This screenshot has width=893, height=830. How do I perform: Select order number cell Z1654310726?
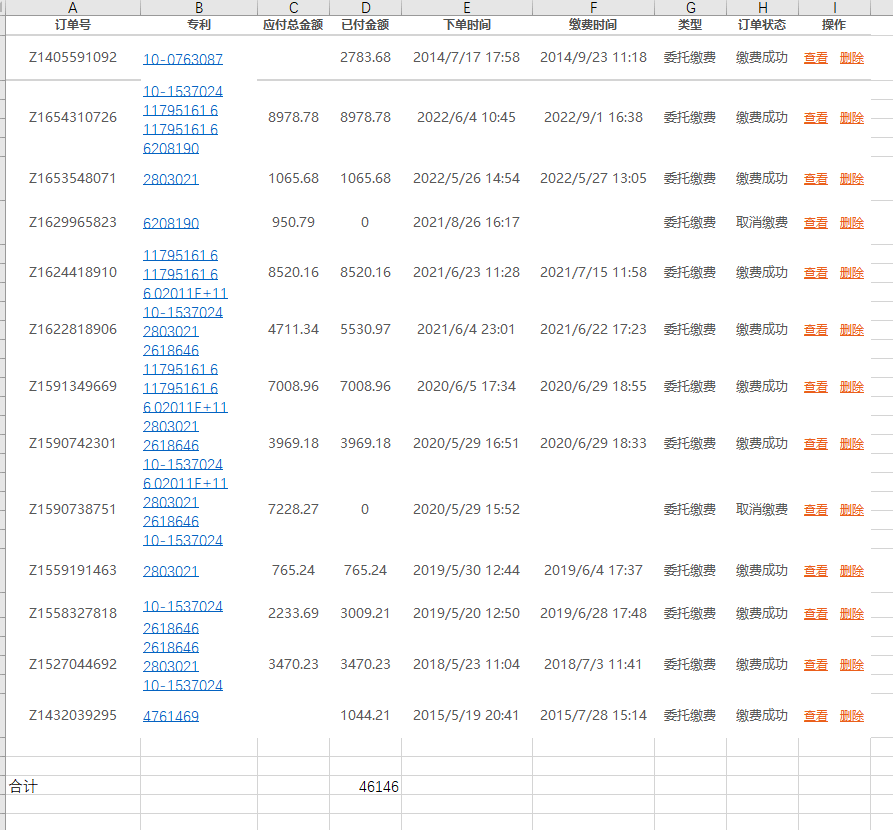click(73, 117)
